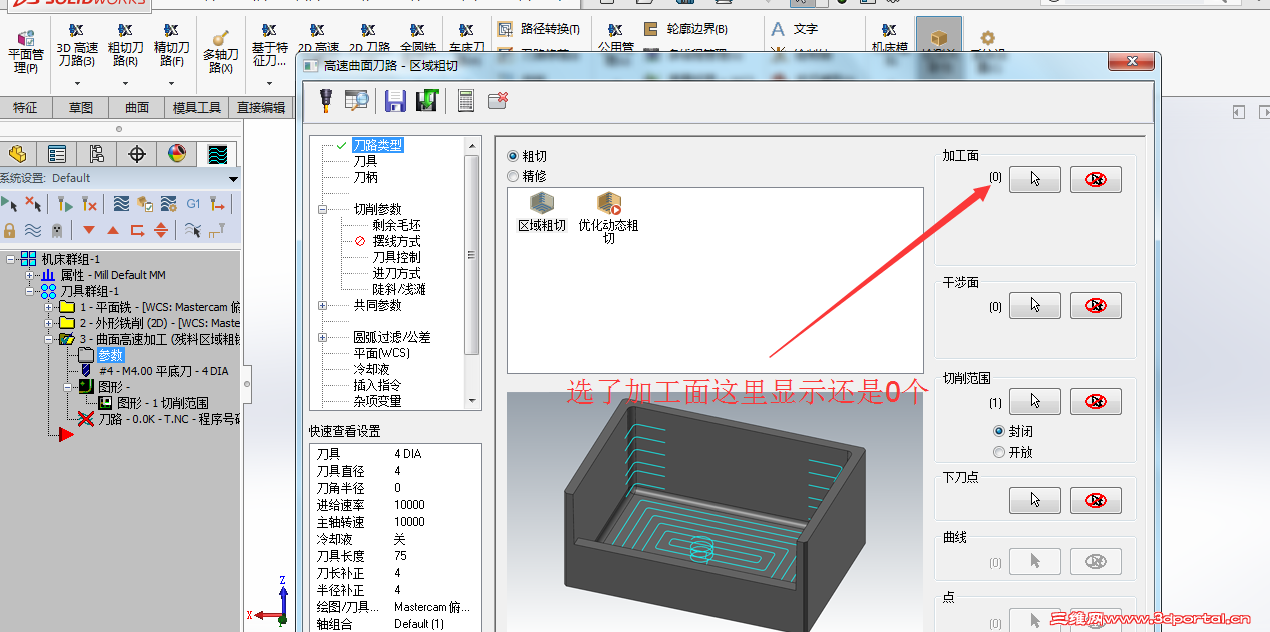Expand the 圆弧过滤/公差 tree node
The height and width of the screenshot is (632, 1270).
point(323,337)
